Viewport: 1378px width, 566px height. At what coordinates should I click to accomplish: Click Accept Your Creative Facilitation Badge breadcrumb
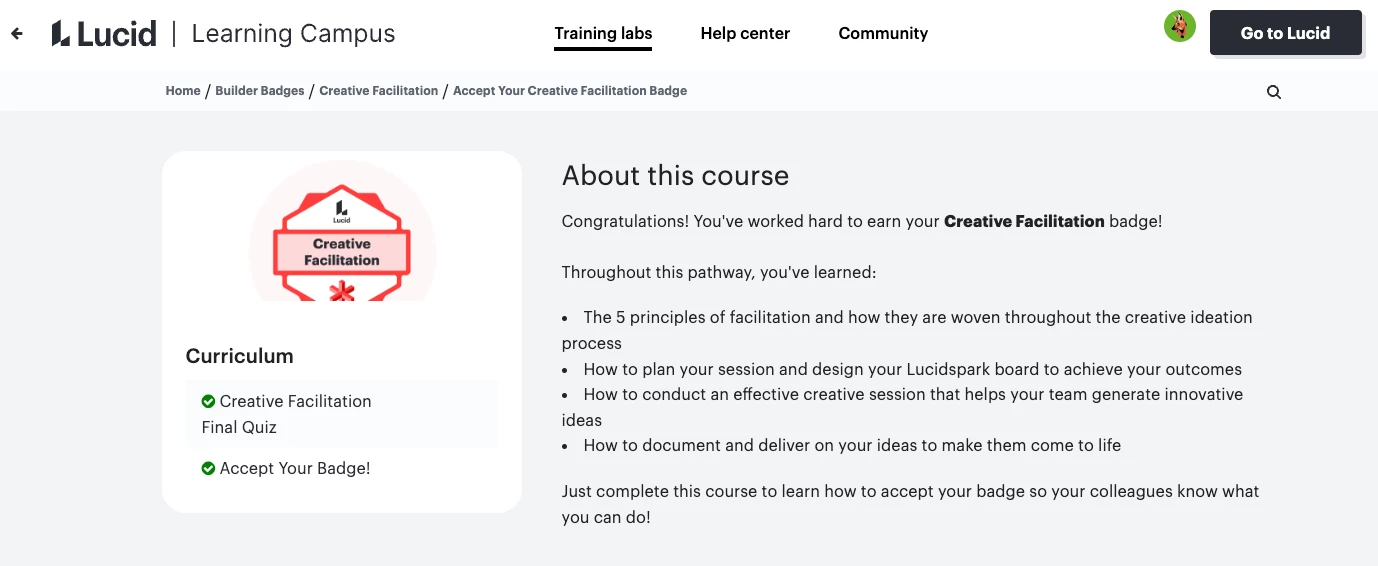[570, 90]
